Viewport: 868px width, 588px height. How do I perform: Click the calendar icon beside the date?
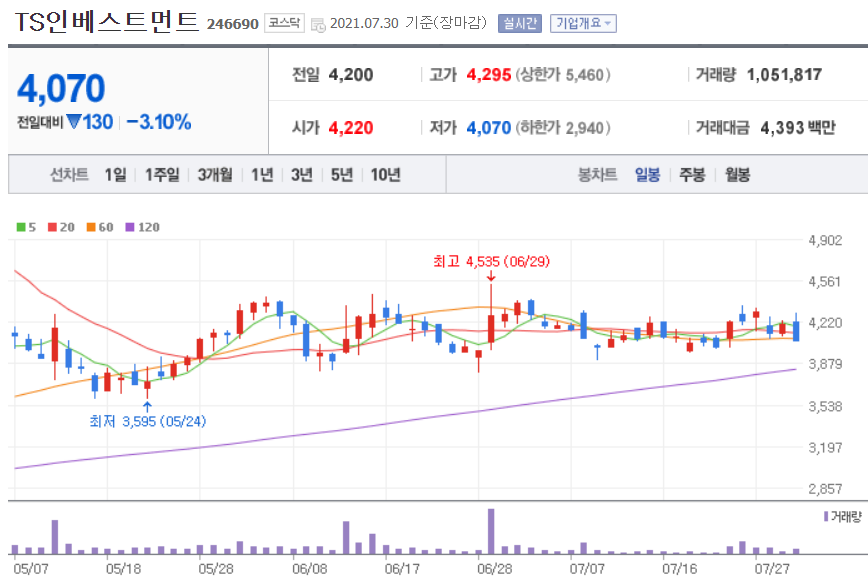pyautogui.click(x=318, y=24)
